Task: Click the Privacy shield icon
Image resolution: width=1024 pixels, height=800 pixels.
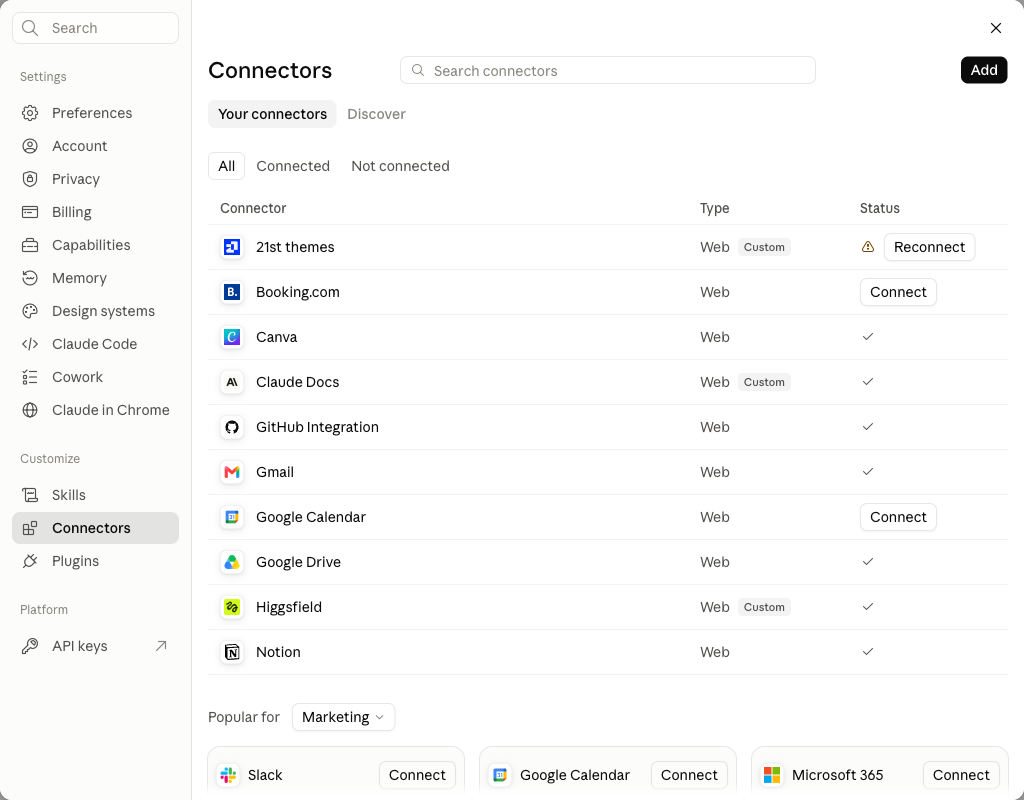Action: point(30,179)
